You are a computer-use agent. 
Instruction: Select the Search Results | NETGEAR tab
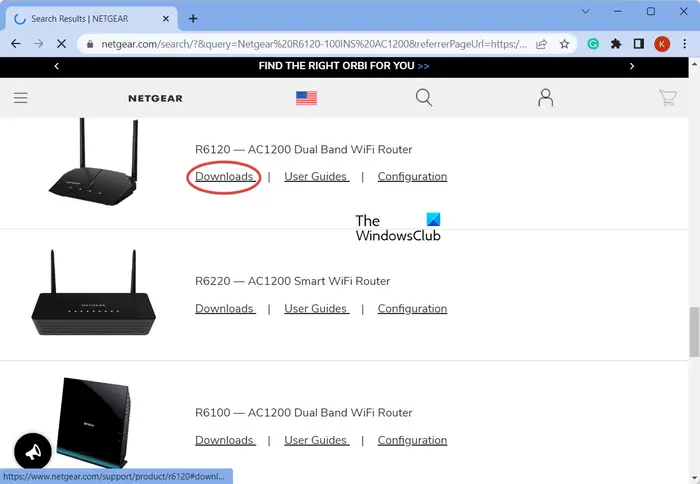point(92,19)
